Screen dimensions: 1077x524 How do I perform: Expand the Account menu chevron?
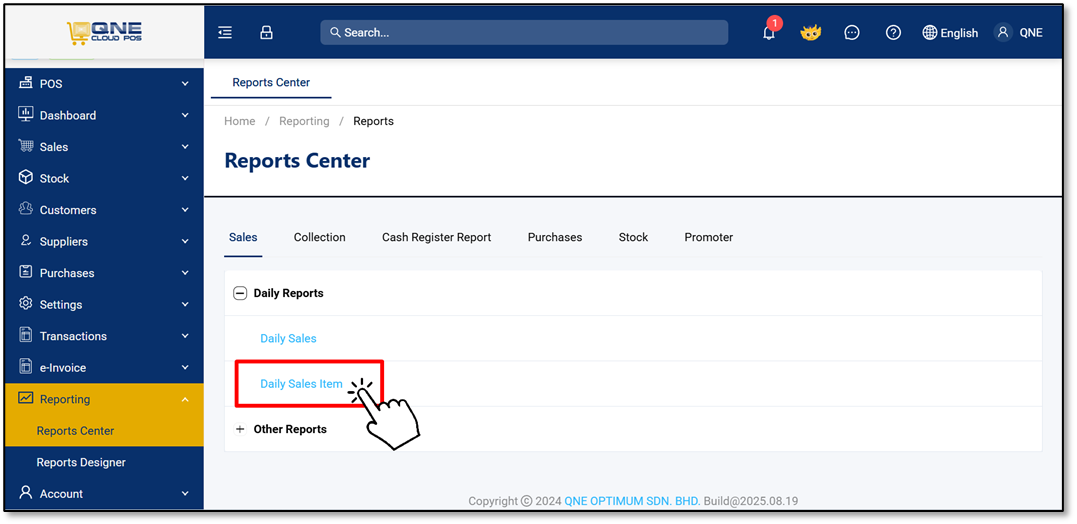(x=185, y=494)
